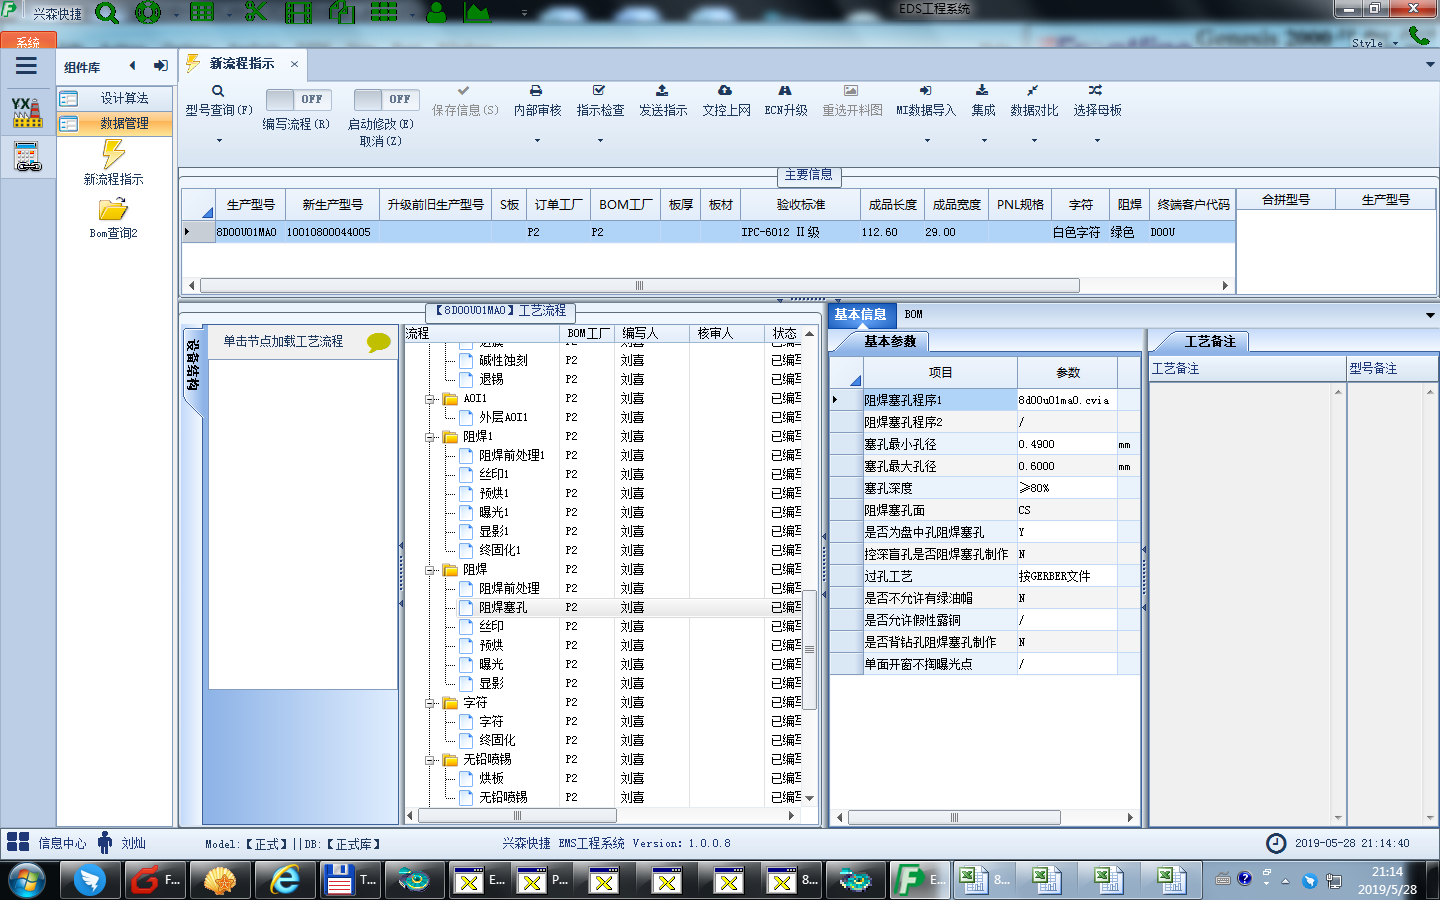Switch to the 系统 ribbon tab
The image size is (1440, 900).
click(x=28, y=42)
